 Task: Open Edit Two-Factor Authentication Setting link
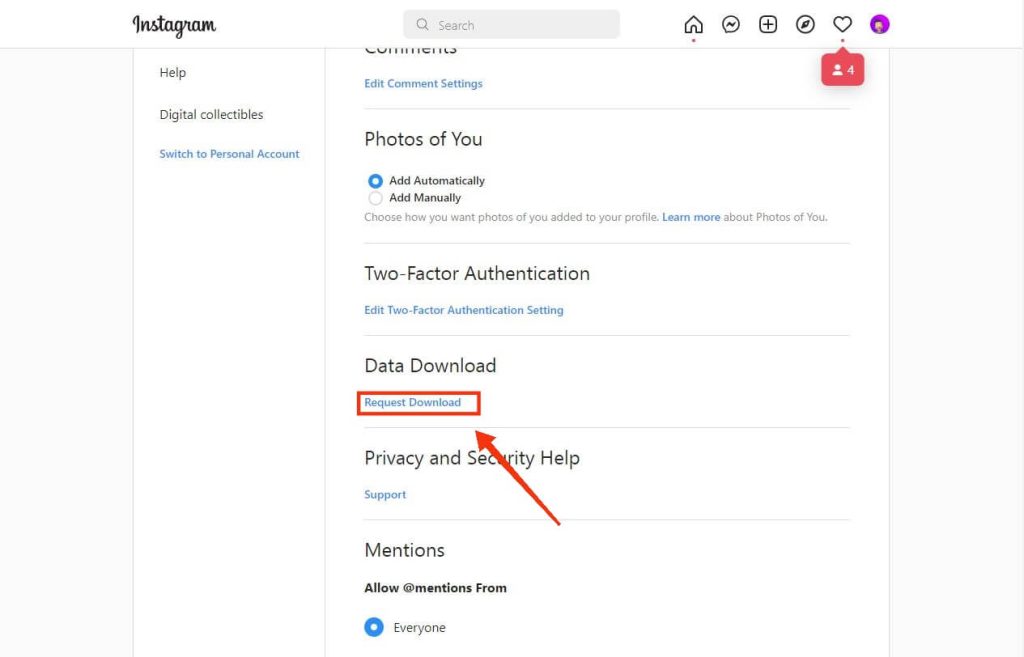[464, 310]
